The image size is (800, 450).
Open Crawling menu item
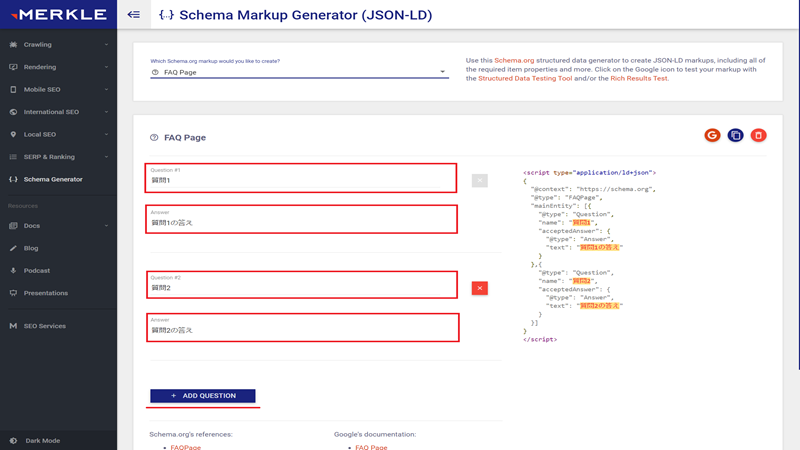tap(58, 44)
